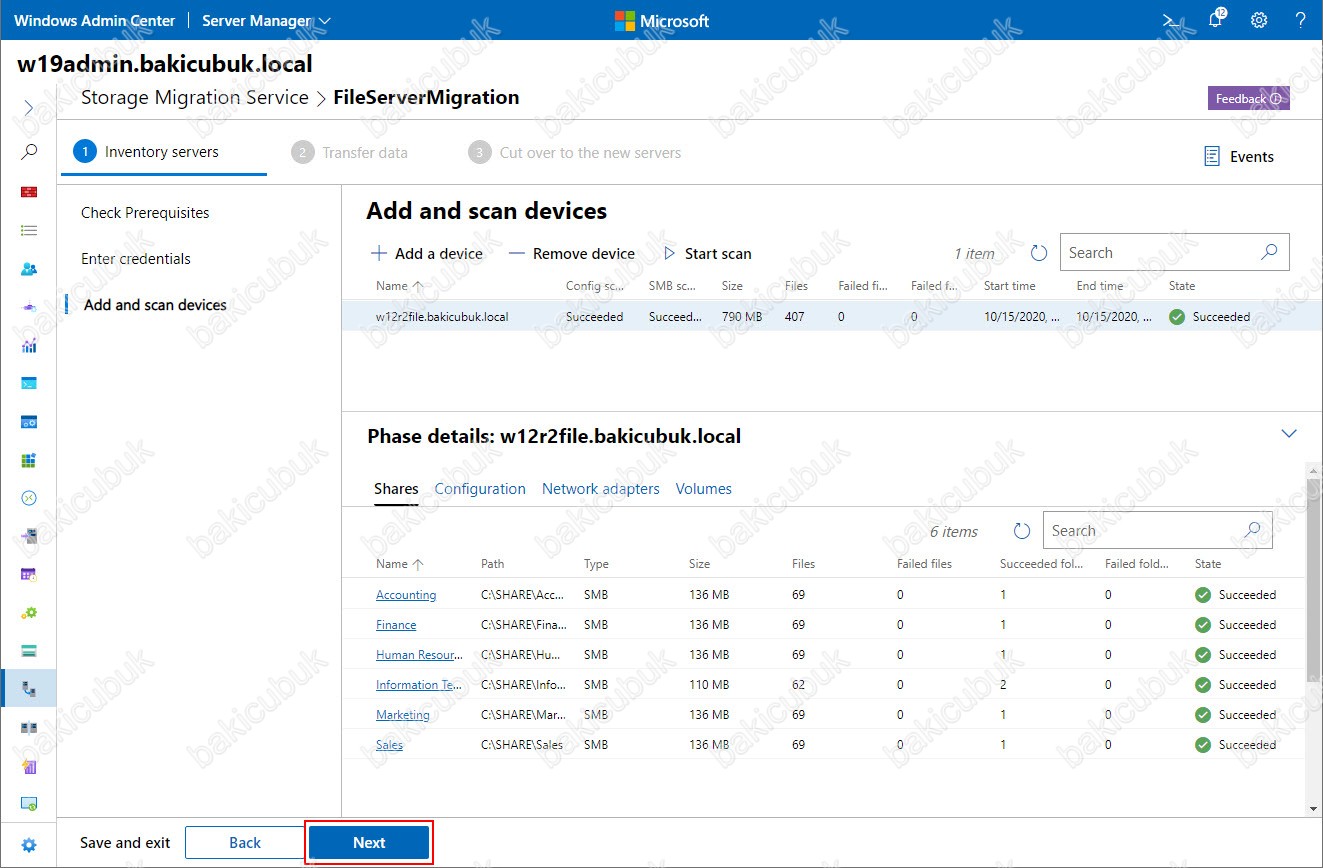Go to Transfer data step
Image resolution: width=1323 pixels, height=868 pixels.
(350, 153)
